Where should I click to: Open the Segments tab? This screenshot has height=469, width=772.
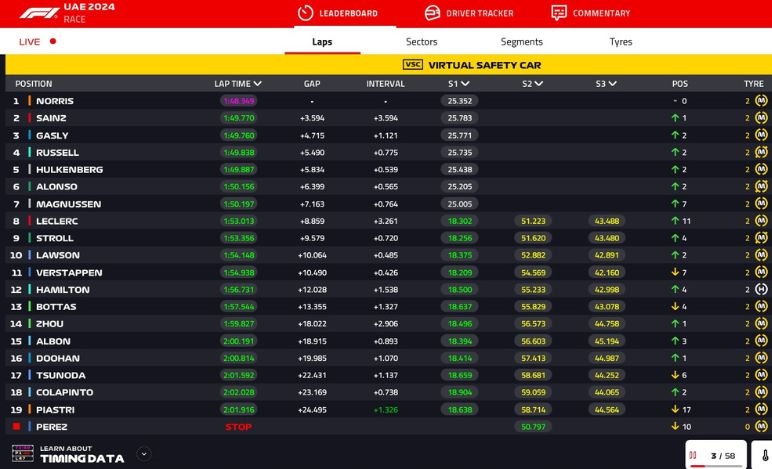coord(521,42)
